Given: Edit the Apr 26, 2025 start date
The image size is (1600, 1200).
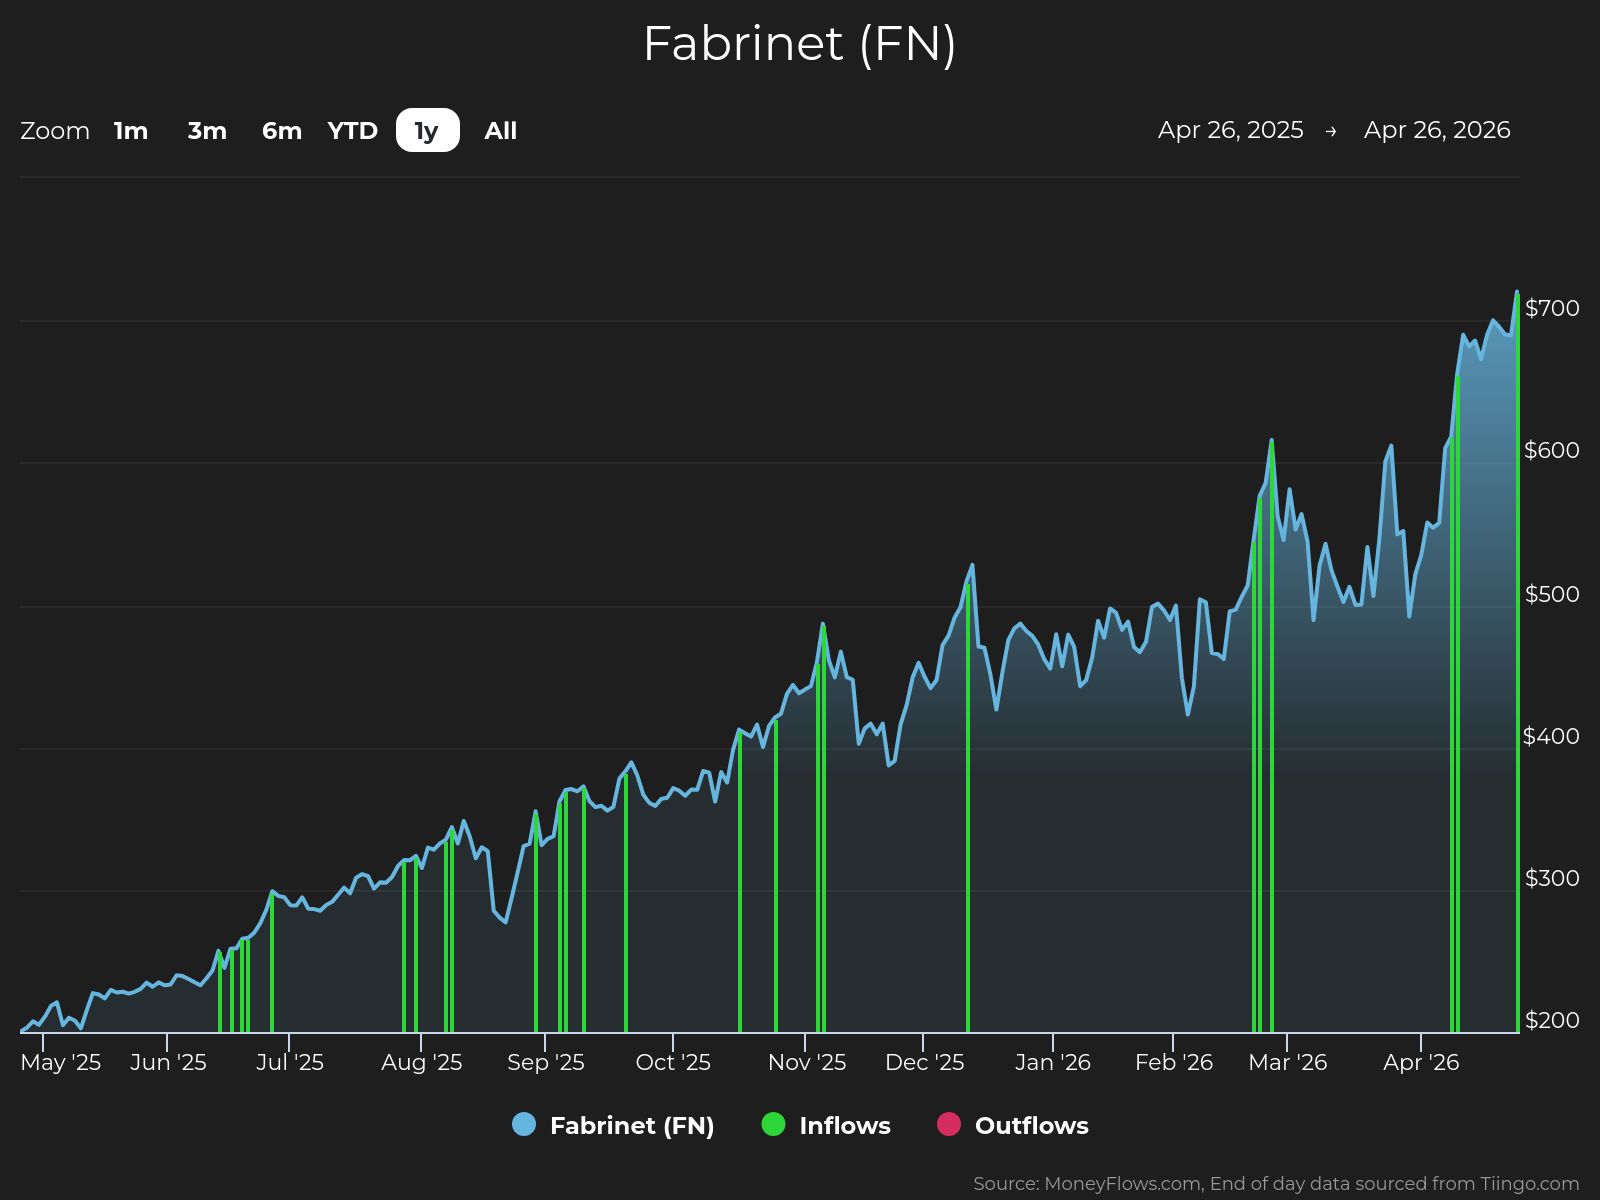Looking at the screenshot, I should coord(1230,130).
